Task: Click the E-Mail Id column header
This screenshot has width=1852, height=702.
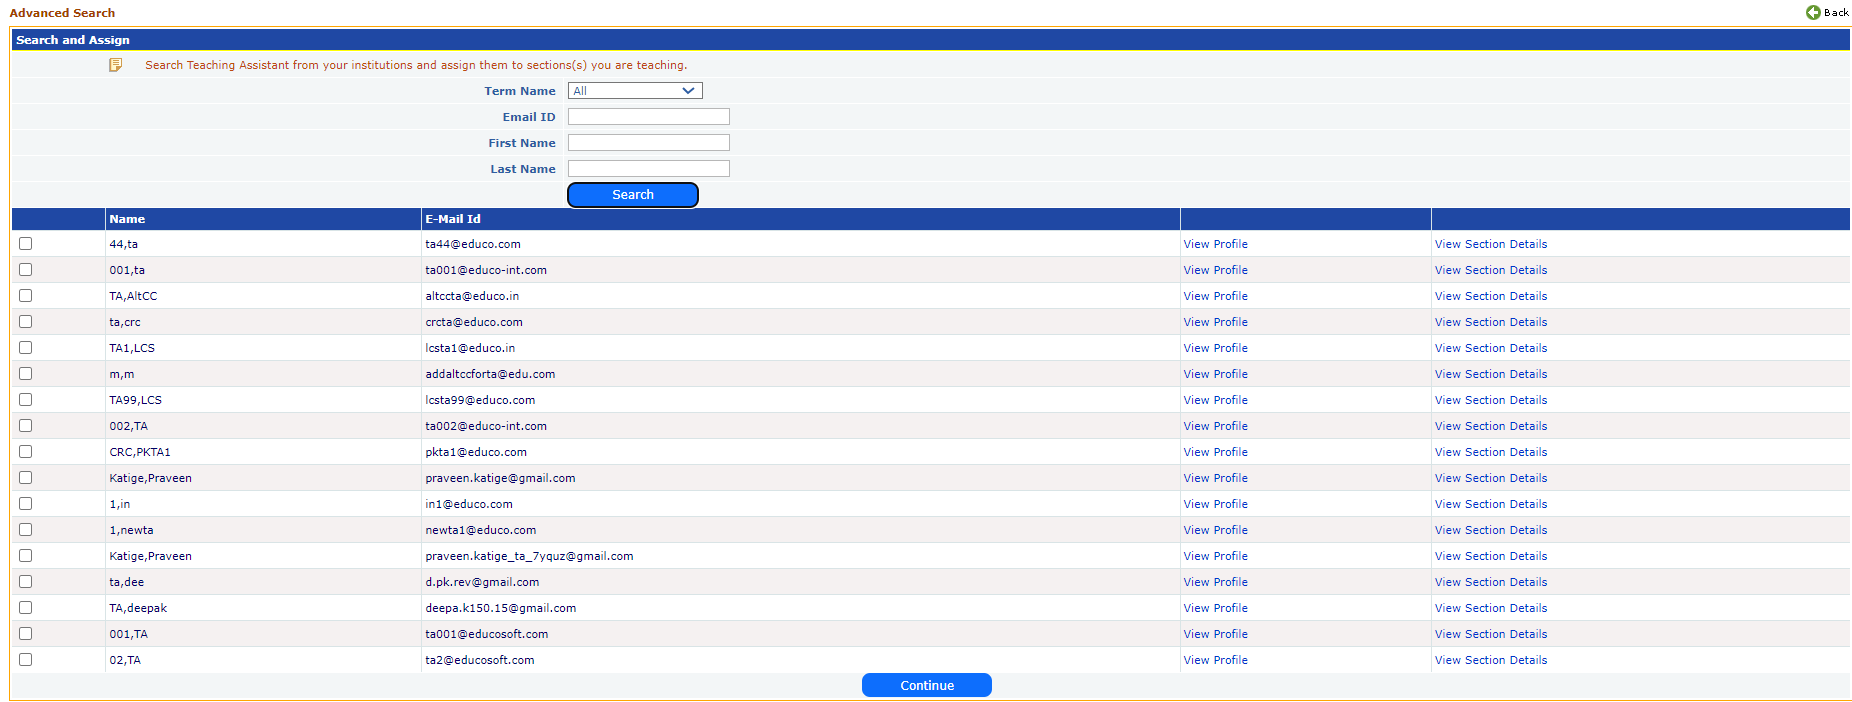Action: coord(453,219)
